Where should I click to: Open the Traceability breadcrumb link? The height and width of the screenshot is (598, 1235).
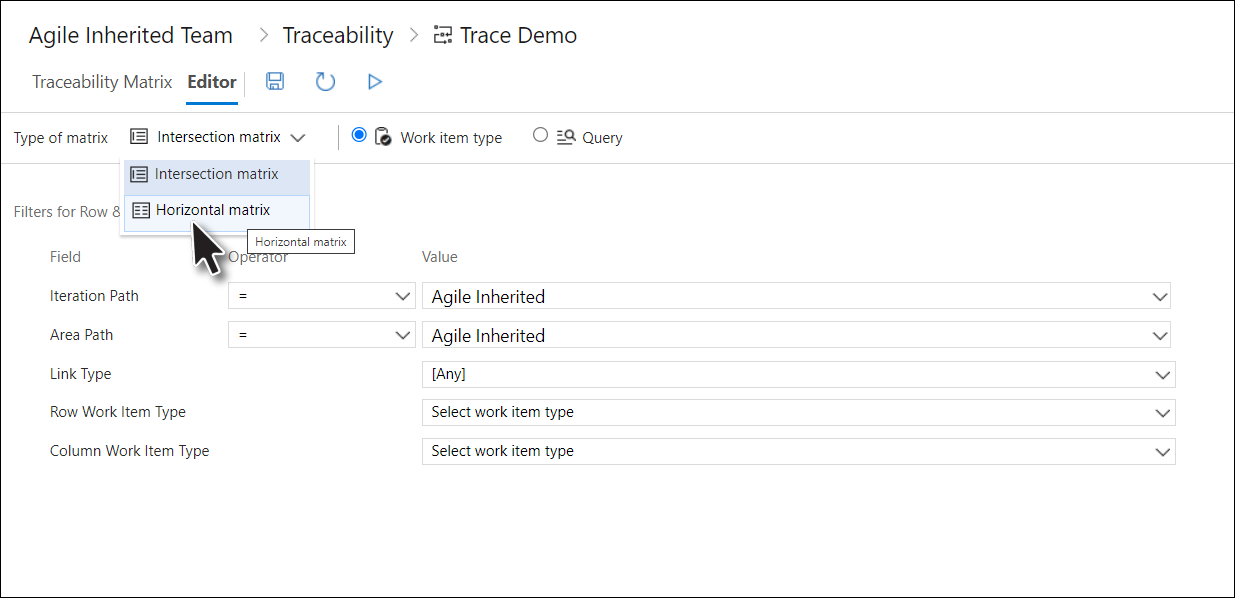click(x=337, y=34)
